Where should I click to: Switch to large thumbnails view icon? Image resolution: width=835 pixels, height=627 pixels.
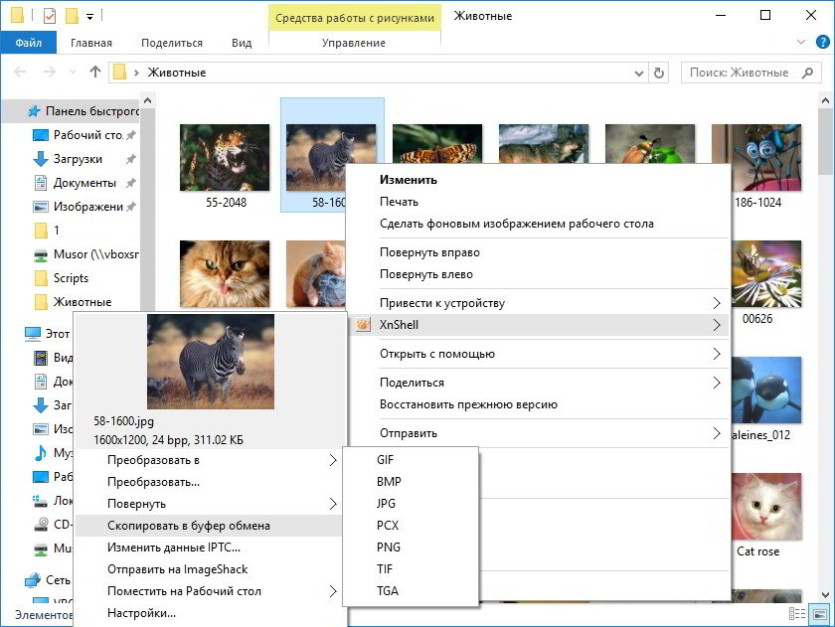point(820,614)
